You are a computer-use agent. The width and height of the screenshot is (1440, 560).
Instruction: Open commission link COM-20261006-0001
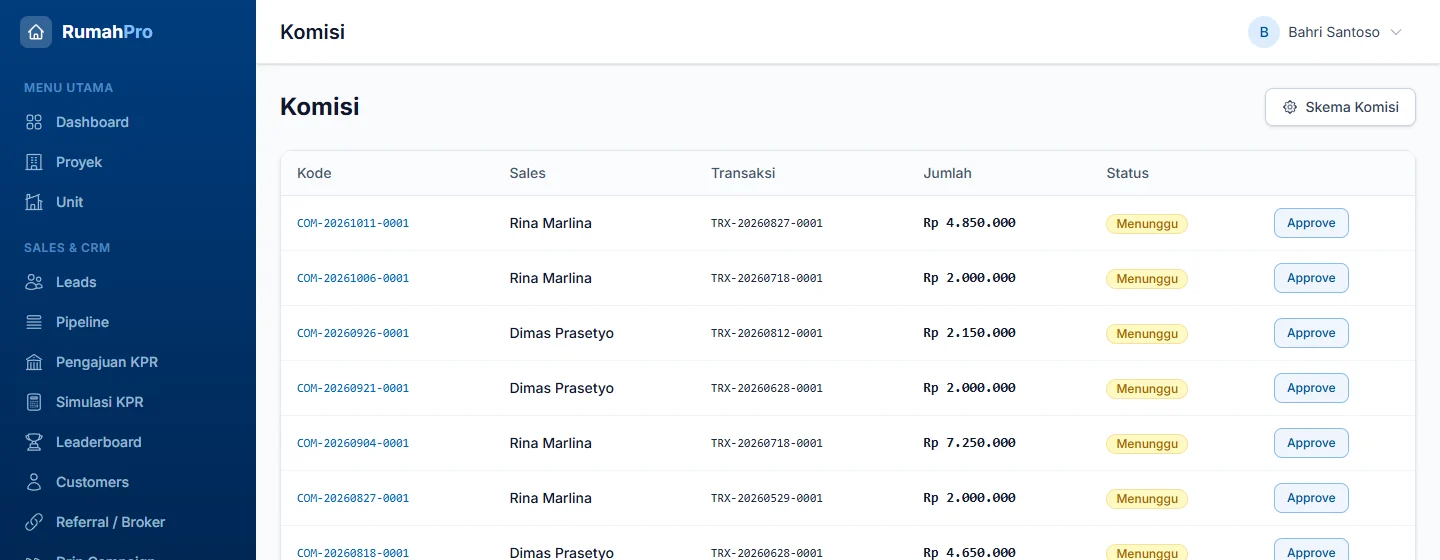pyautogui.click(x=353, y=278)
